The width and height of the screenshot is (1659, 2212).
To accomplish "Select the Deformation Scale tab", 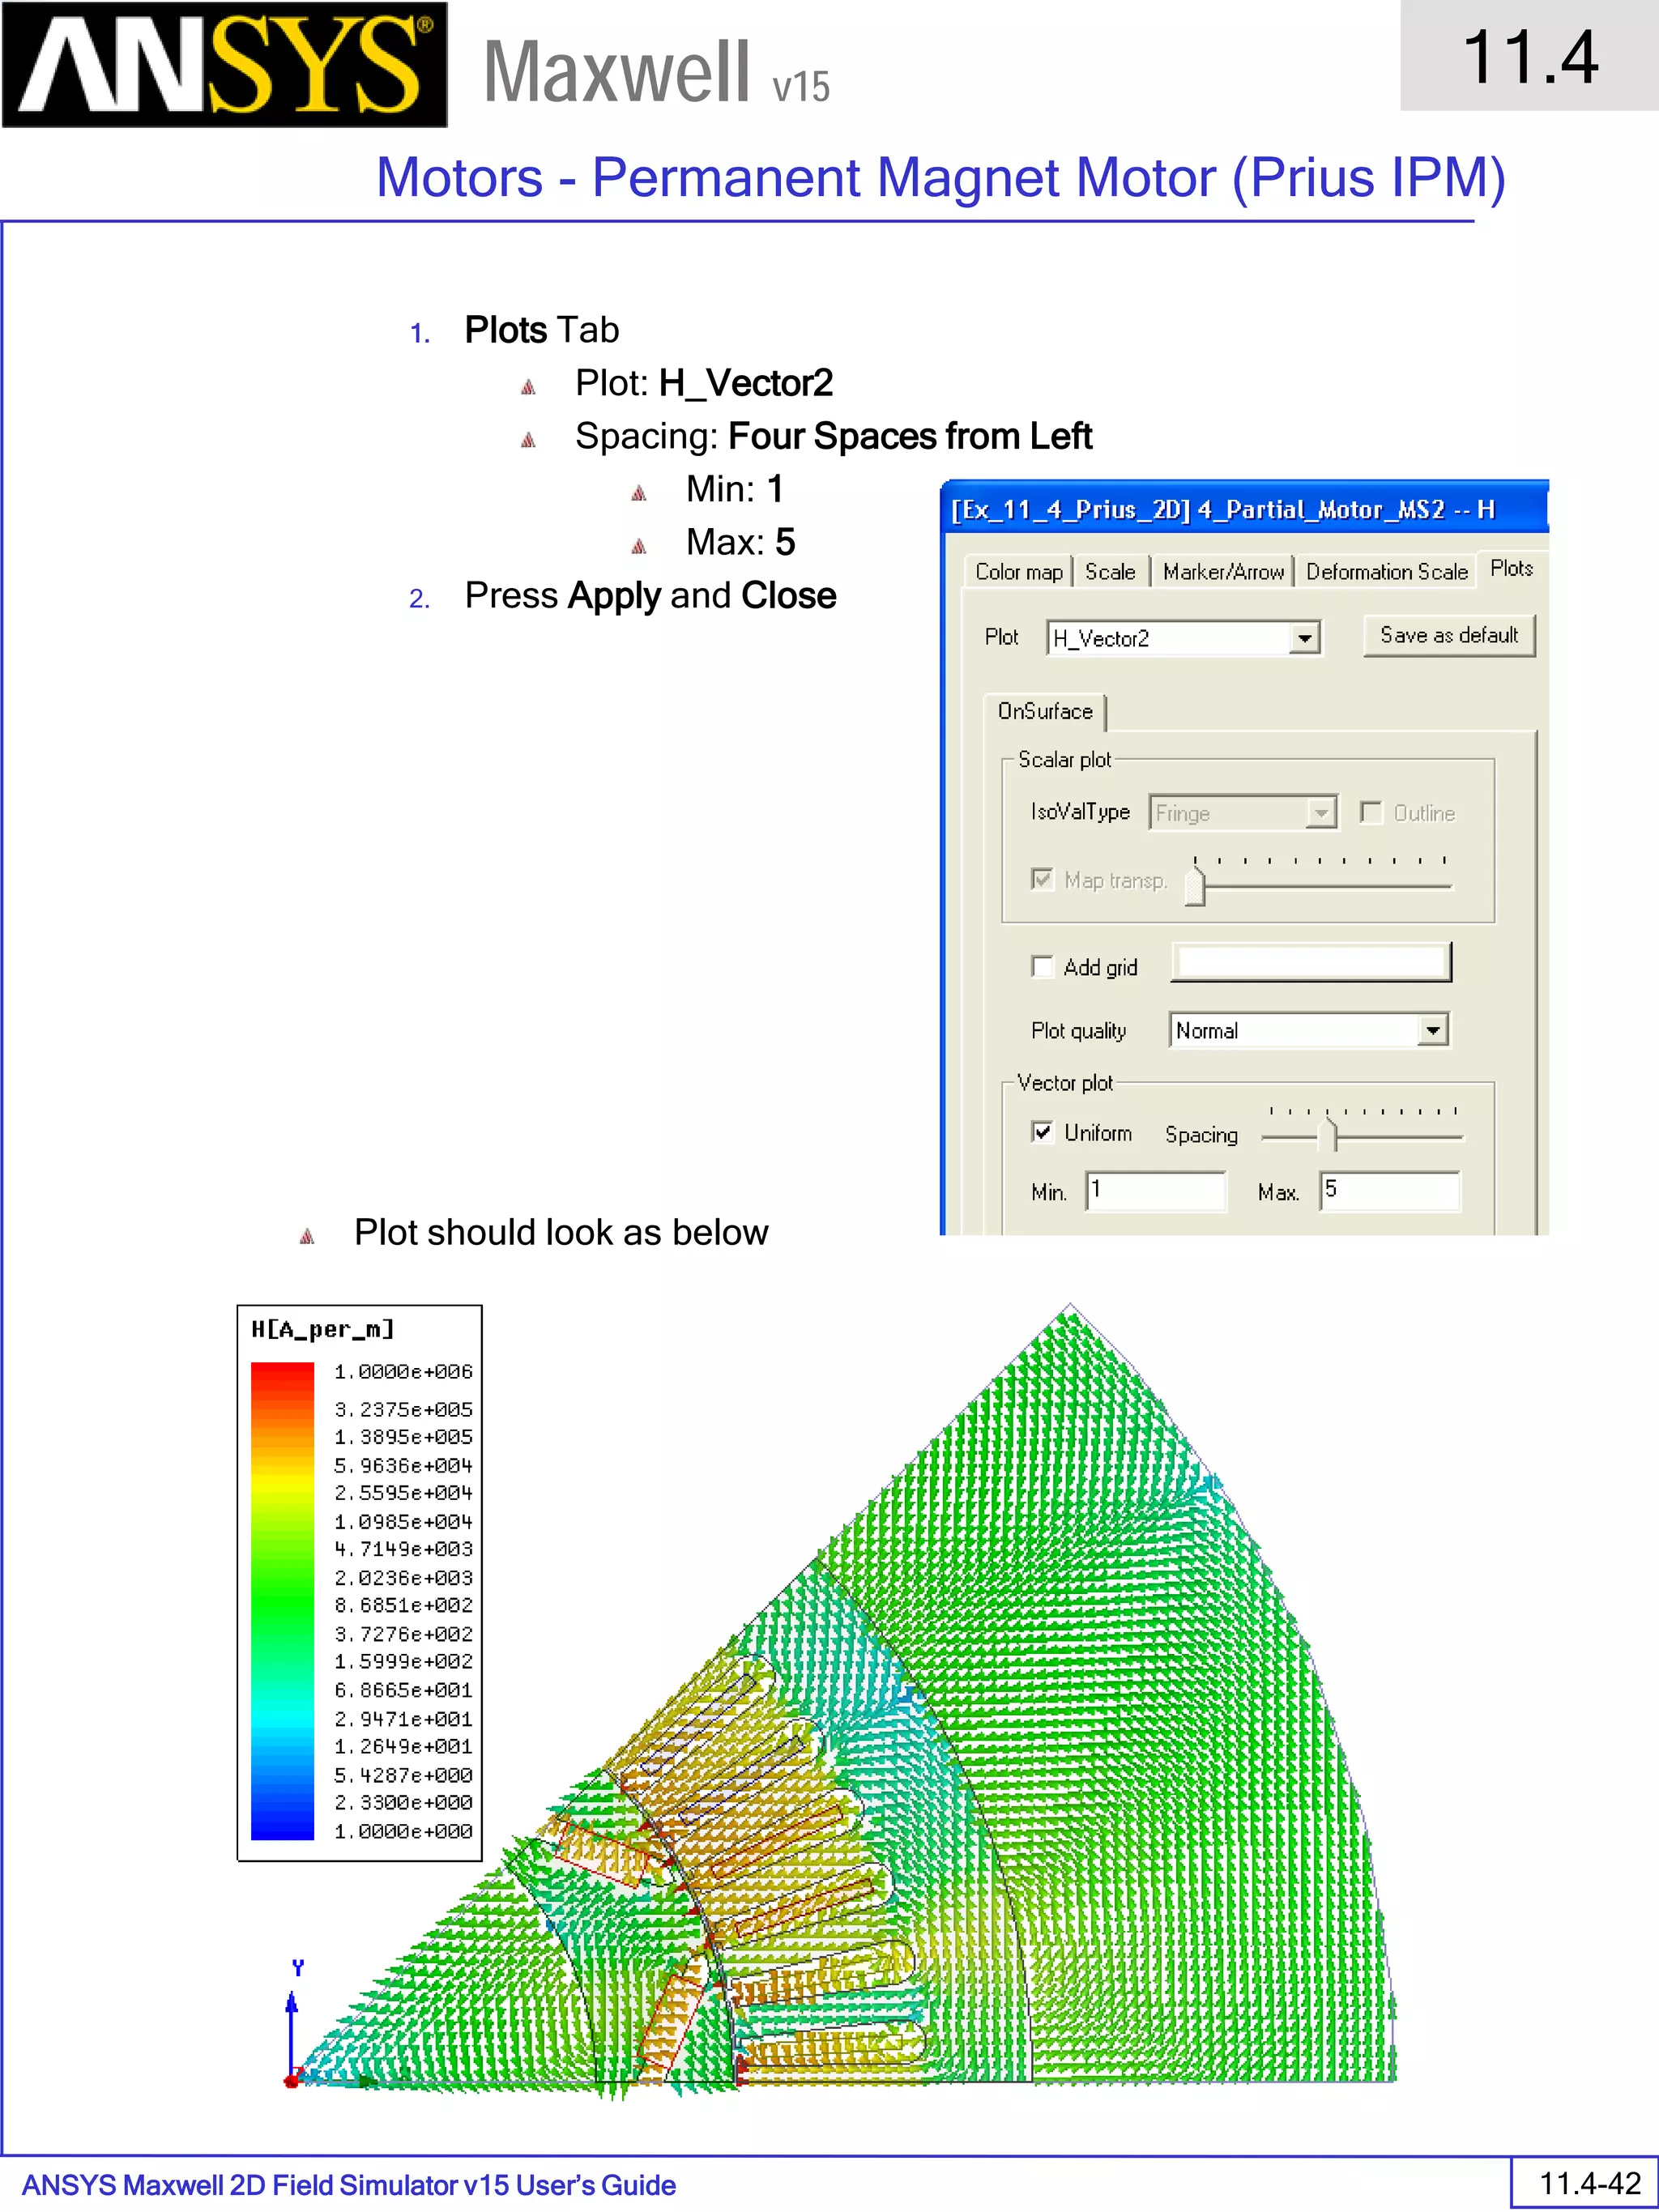I will pyautogui.click(x=1386, y=572).
